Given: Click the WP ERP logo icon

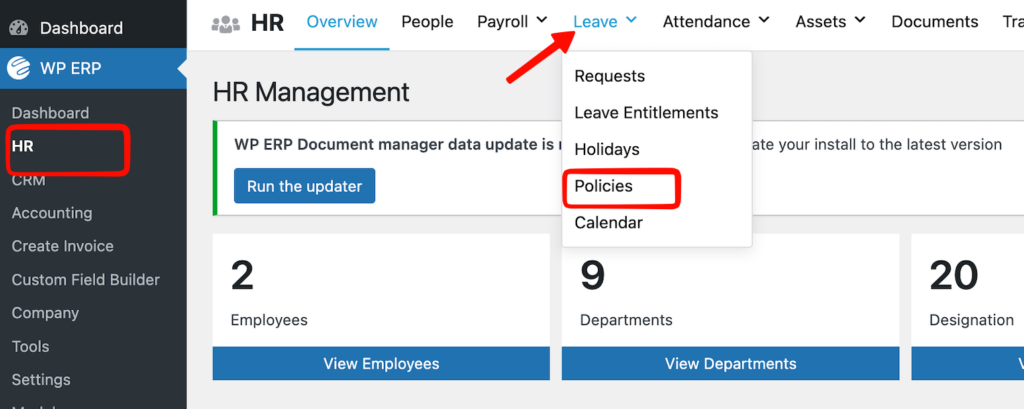Looking at the screenshot, I should pos(19,69).
